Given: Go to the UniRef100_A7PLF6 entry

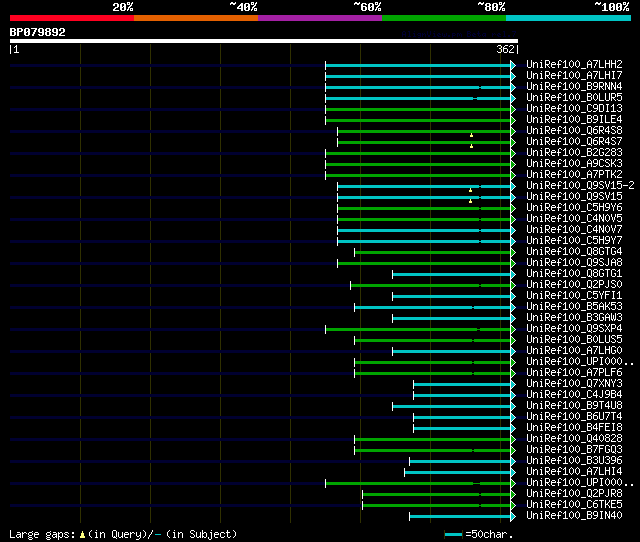Looking at the screenshot, I should coord(574,373).
